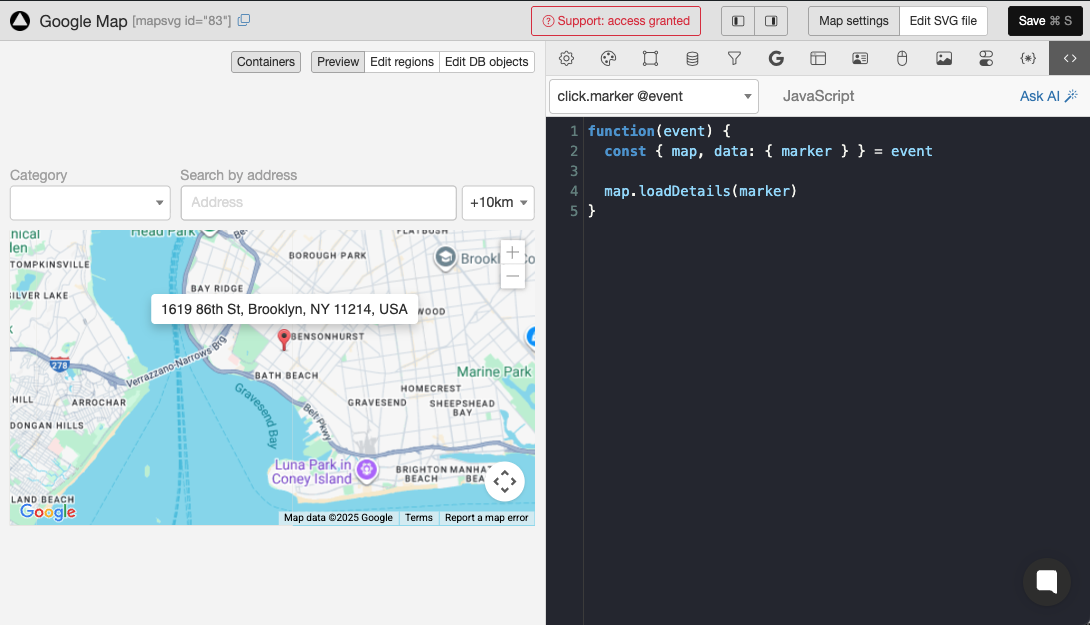Expand the click.marker @event dropdown
Viewport: 1090px width, 625px height.
point(654,97)
